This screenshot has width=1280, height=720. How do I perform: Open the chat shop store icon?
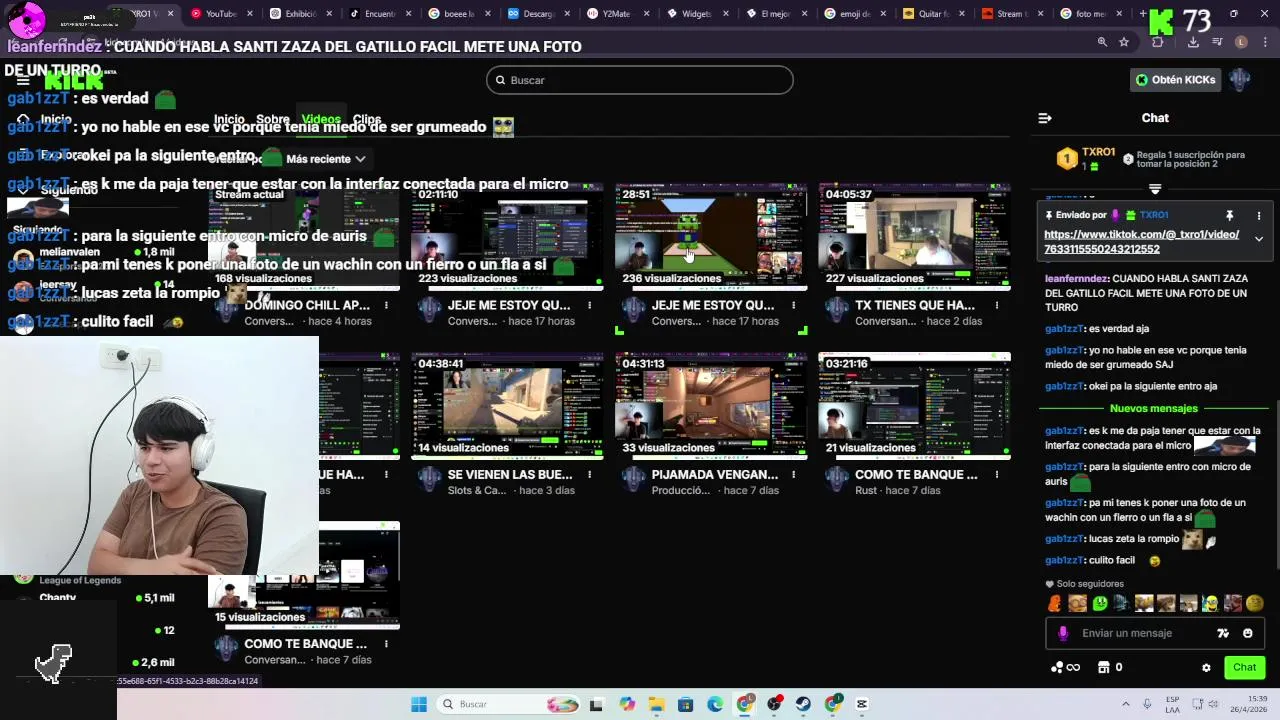[1104, 667]
